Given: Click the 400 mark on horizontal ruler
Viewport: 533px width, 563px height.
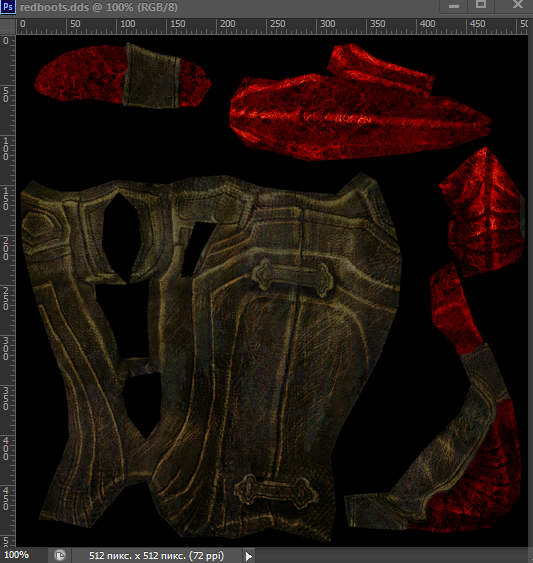Looking at the screenshot, I should pos(427,24).
